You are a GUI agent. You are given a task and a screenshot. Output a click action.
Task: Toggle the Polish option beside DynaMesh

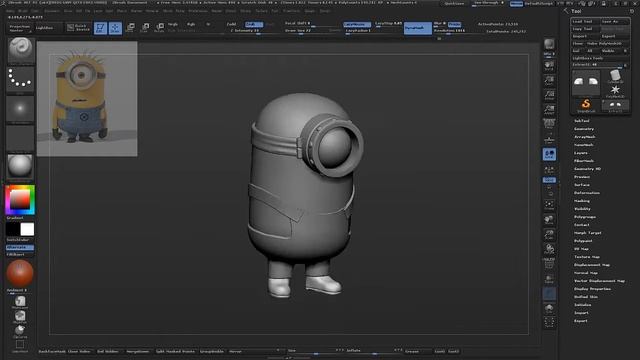tap(454, 24)
